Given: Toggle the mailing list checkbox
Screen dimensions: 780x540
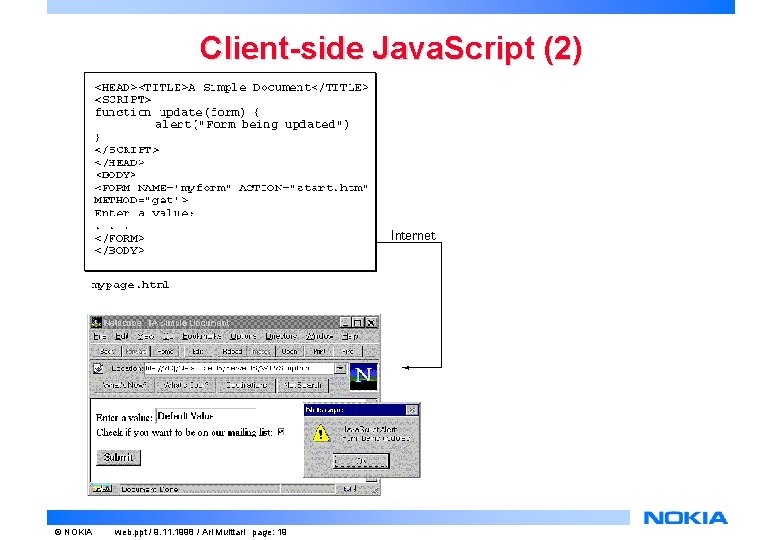Looking at the screenshot, I should pyautogui.click(x=281, y=432).
